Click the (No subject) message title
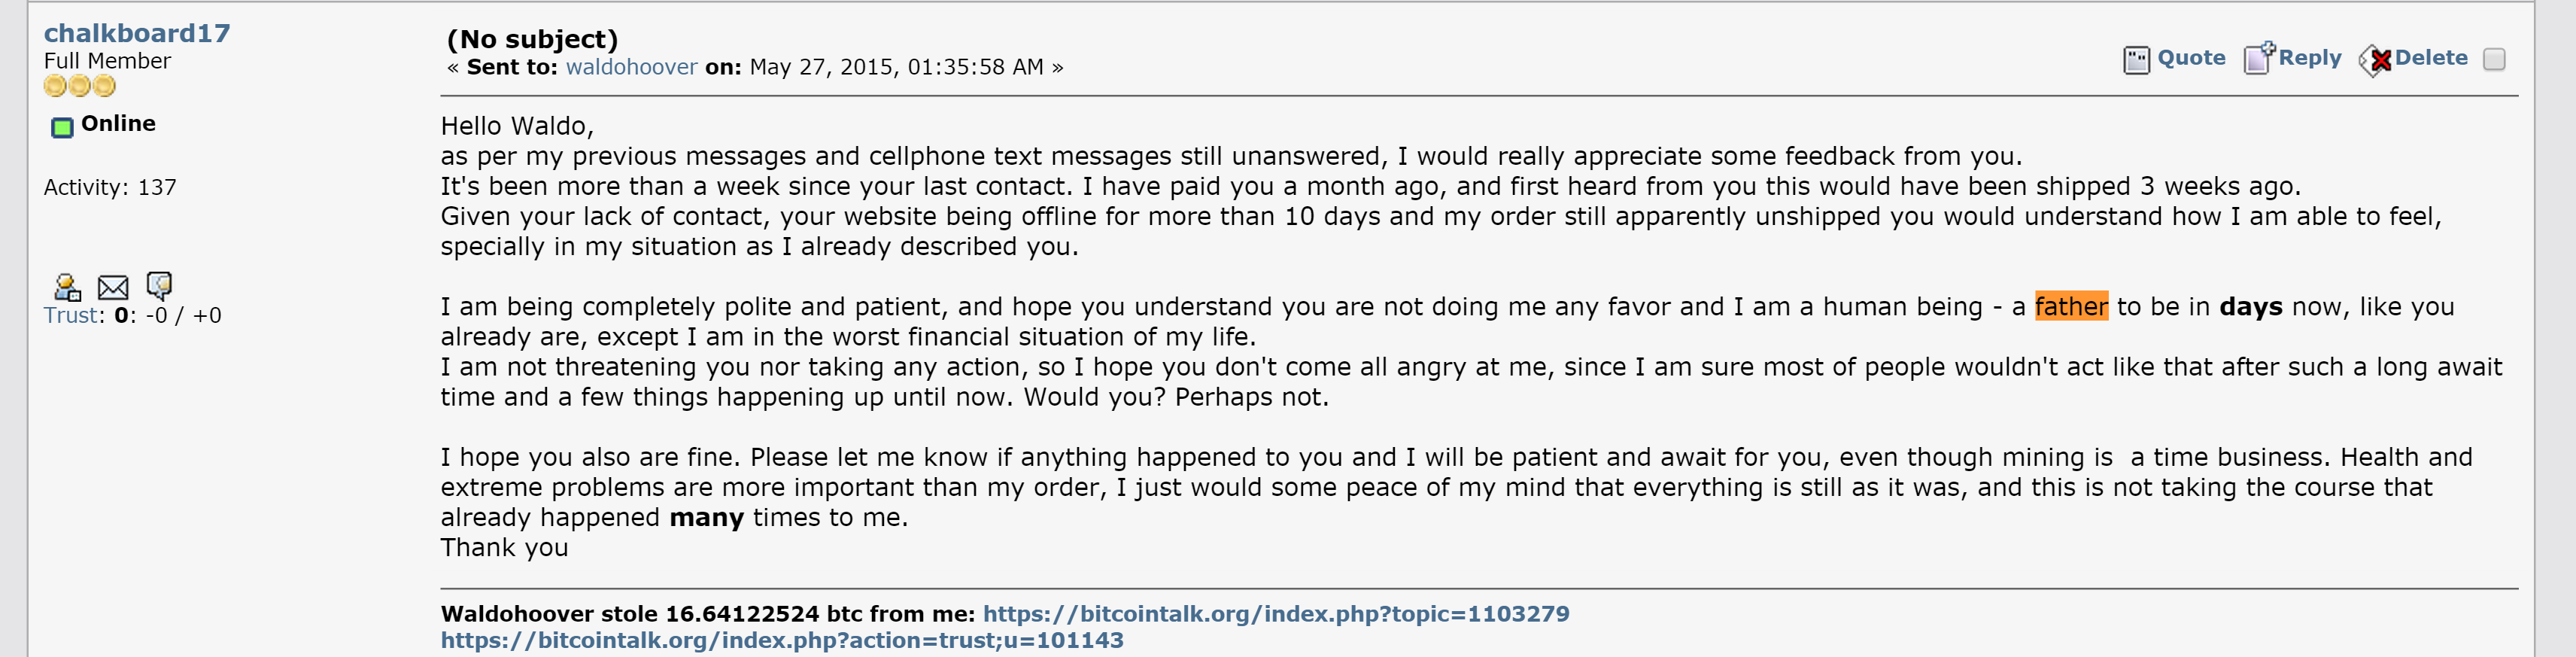 [532, 39]
